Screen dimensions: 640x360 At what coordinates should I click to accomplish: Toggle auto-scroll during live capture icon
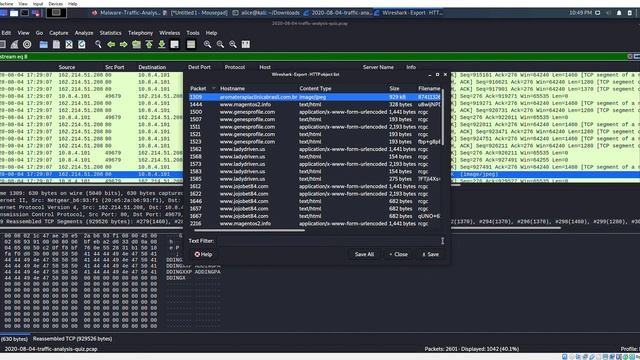(174, 44)
